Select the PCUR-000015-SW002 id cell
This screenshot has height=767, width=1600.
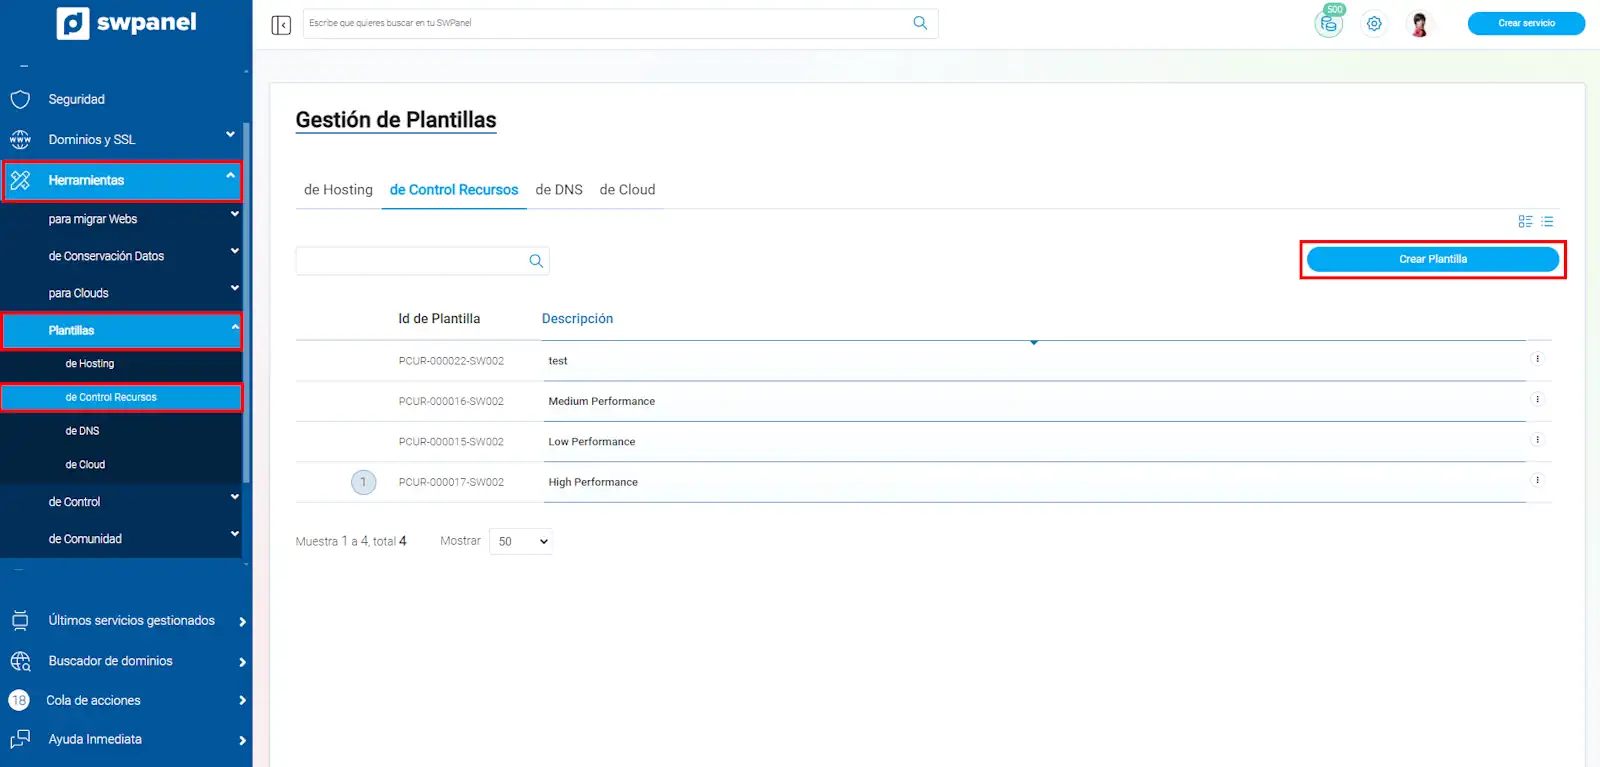click(x=451, y=442)
